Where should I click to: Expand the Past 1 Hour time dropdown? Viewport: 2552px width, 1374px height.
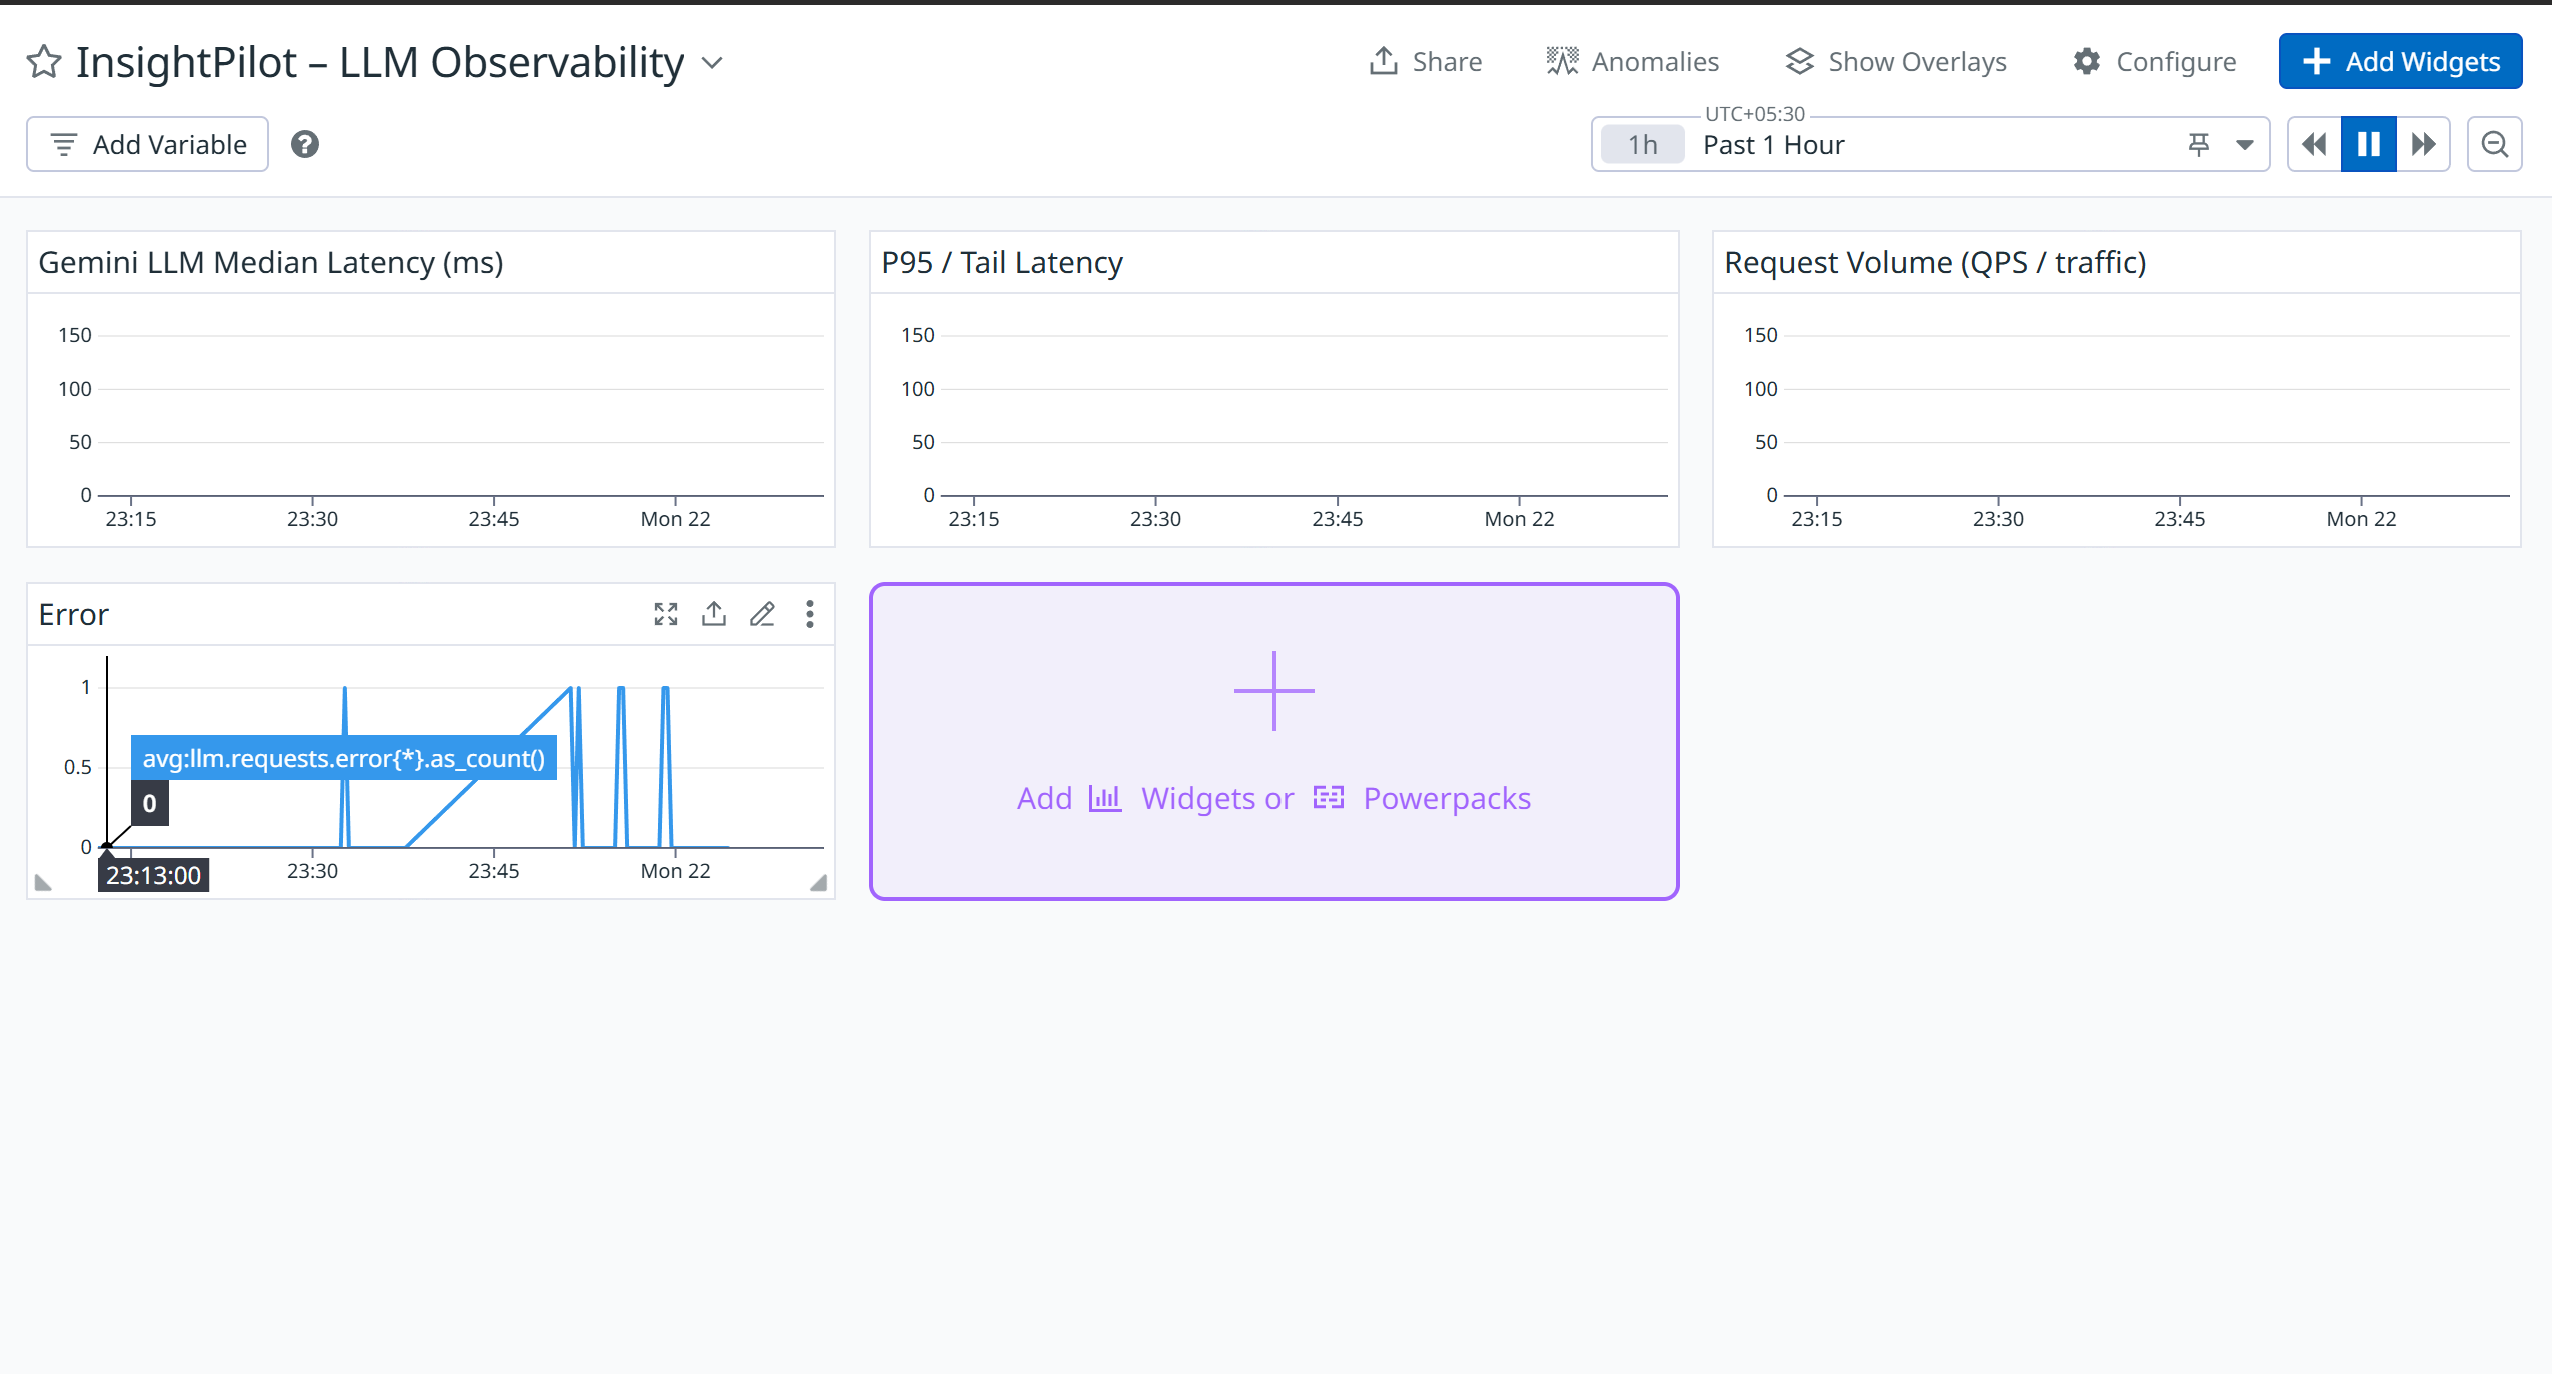2245,145
